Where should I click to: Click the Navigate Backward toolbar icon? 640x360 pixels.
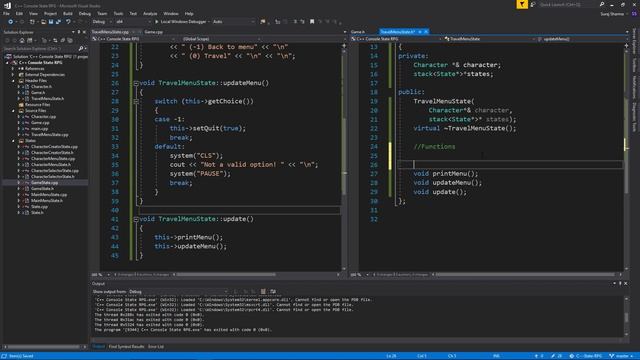11,22
